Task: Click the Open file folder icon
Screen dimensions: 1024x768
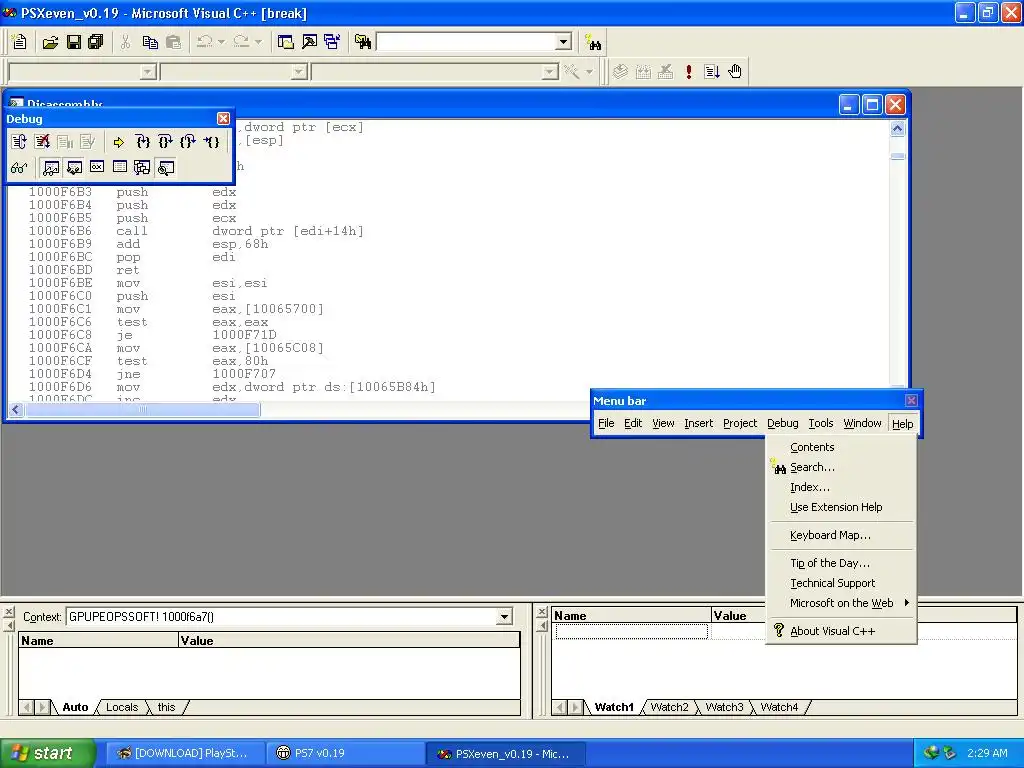Action: click(50, 42)
